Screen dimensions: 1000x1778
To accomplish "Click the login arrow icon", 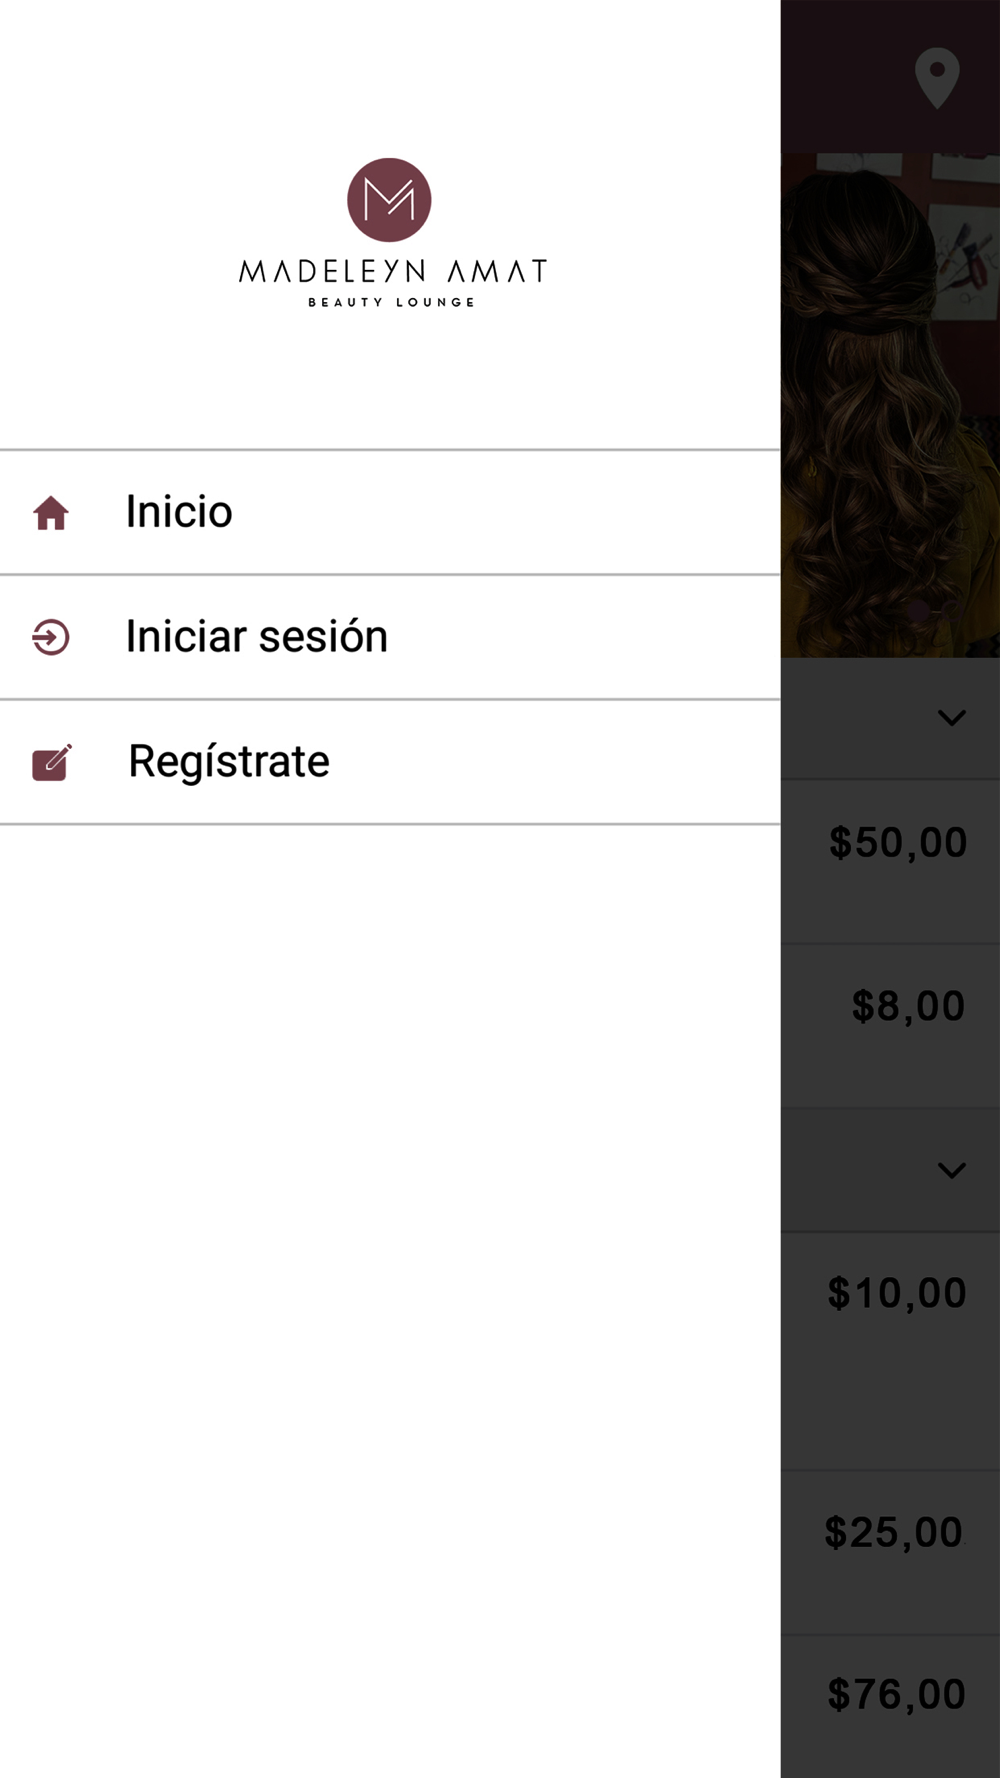I will (51, 637).
